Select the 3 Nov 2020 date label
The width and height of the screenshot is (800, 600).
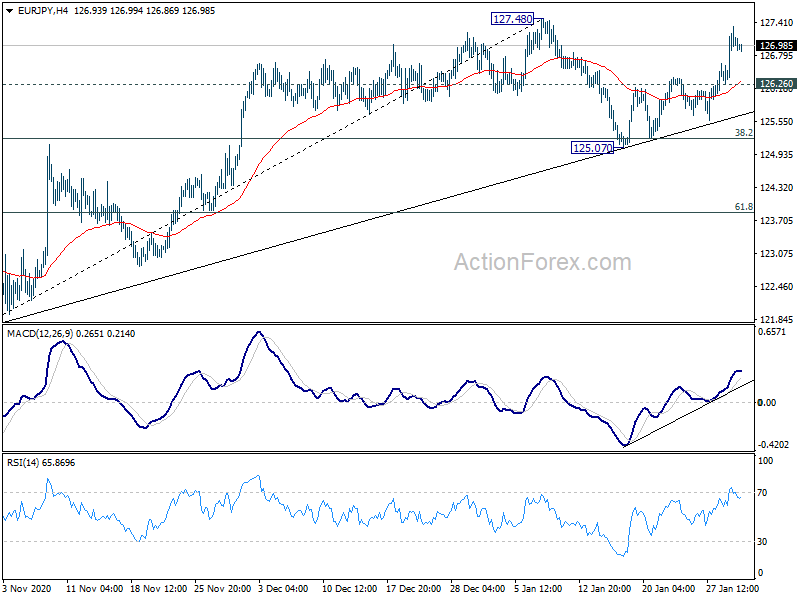pyautogui.click(x=27, y=588)
